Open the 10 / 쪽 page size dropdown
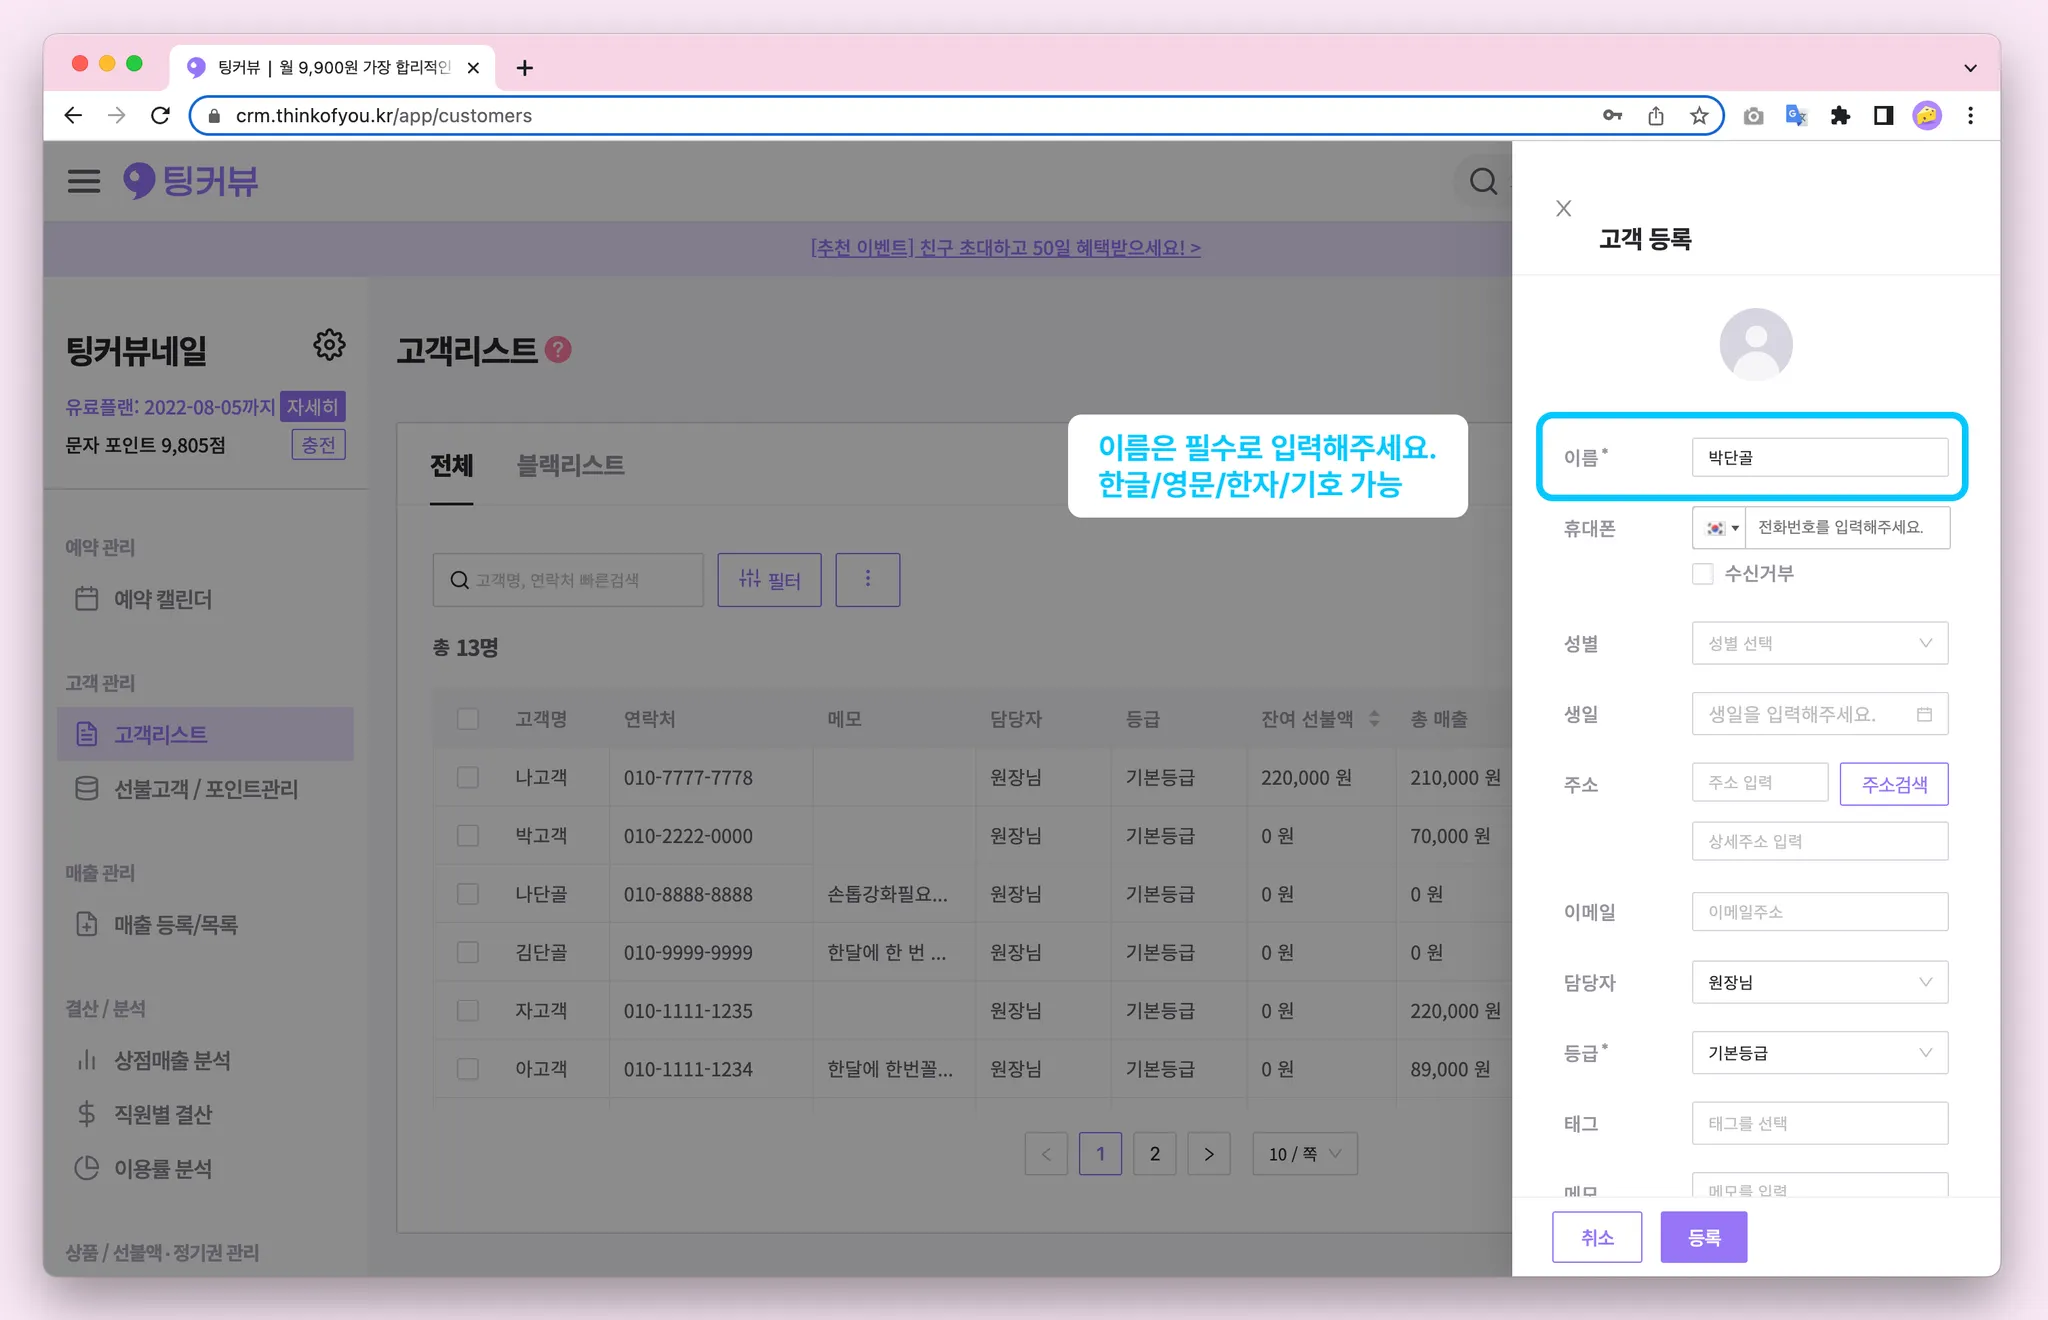Image resolution: width=2048 pixels, height=1320 pixels. coord(1304,1154)
